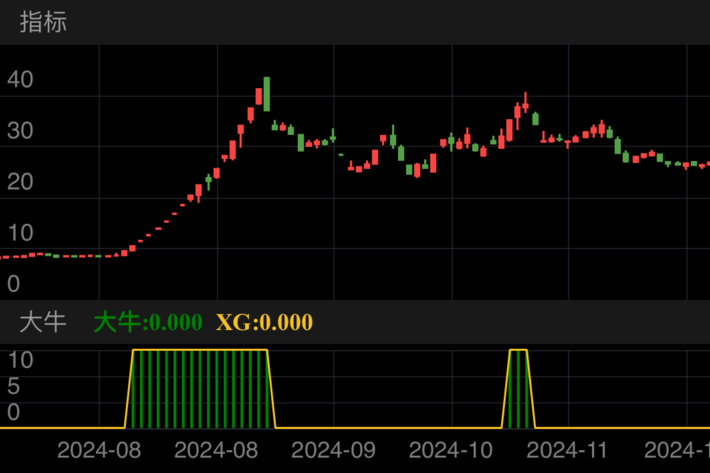This screenshot has height=473, width=710.
Task: Click the 30 price axis label
Action: 20,131
